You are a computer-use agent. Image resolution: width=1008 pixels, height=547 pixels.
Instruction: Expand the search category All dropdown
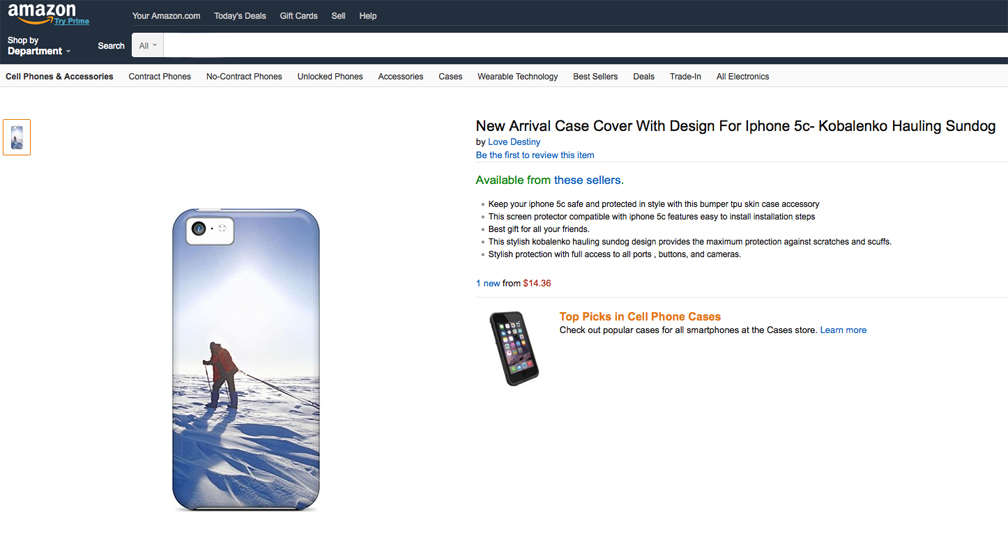149,46
